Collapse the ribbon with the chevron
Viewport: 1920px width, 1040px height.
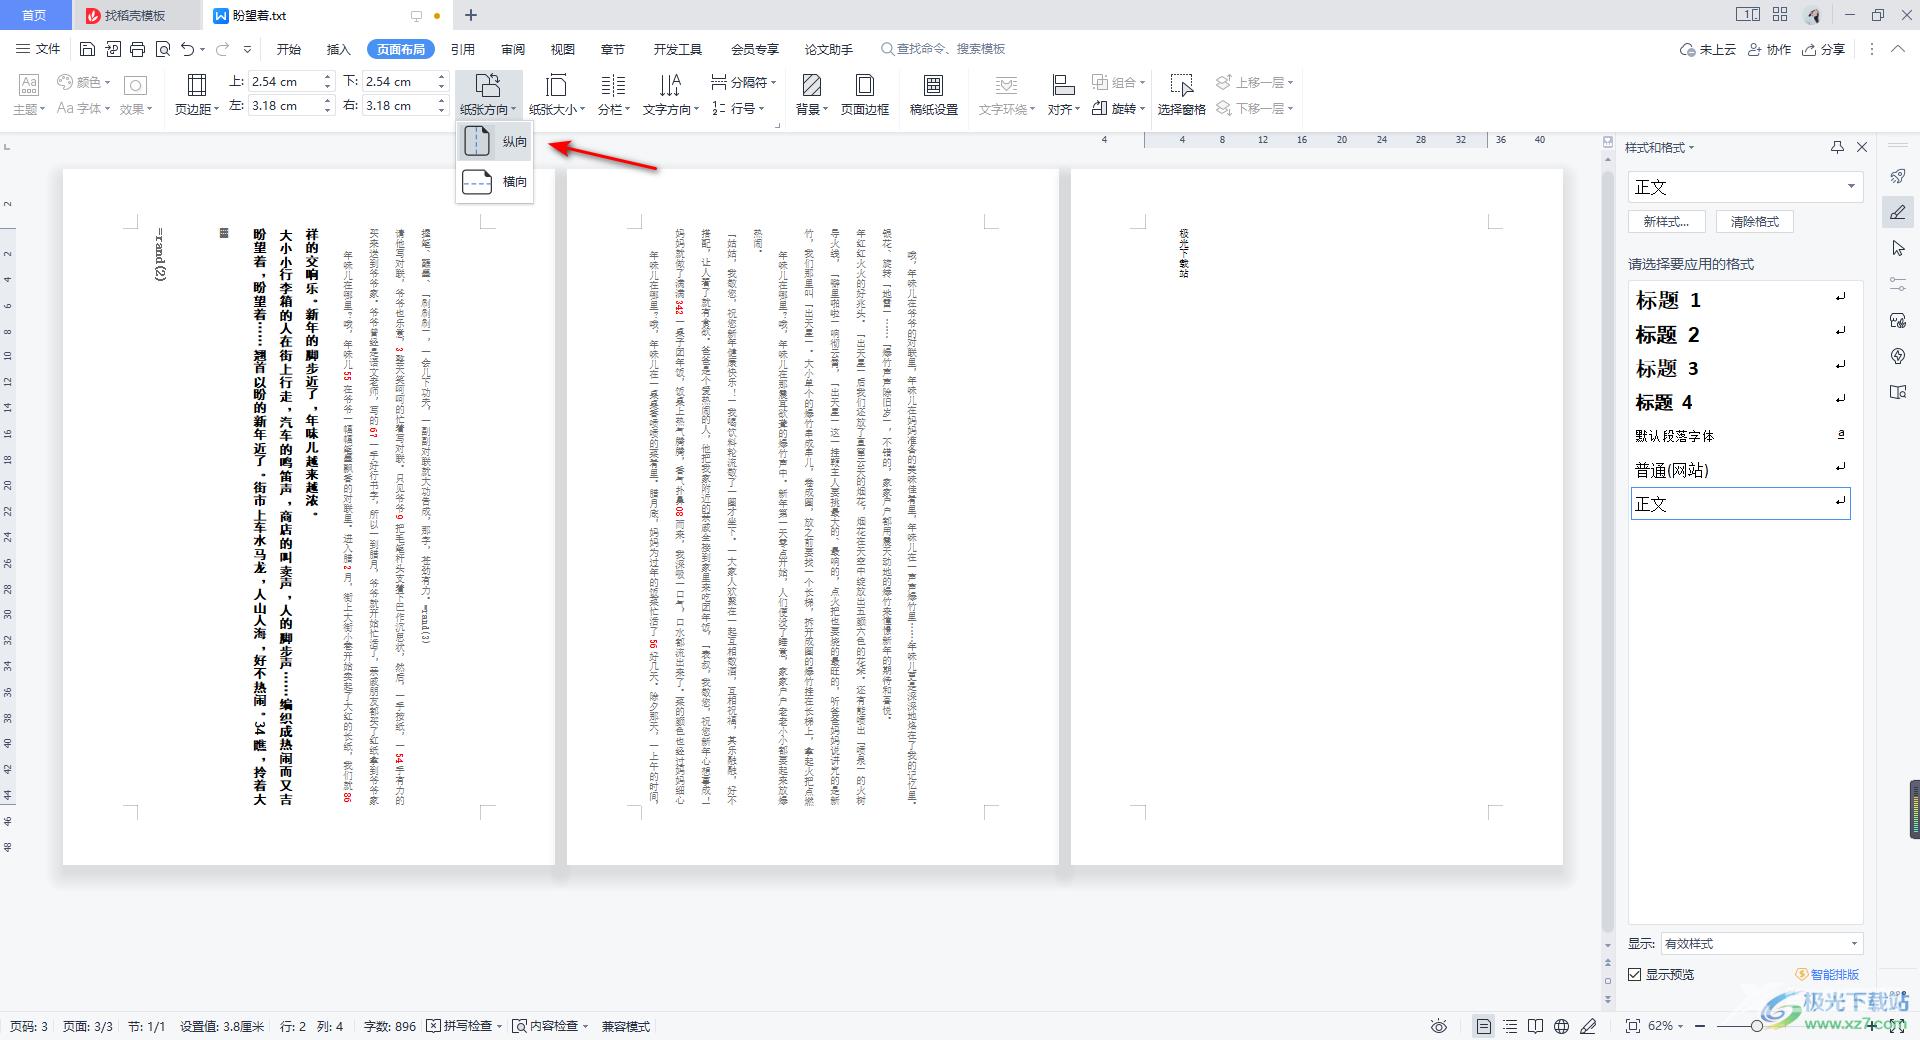[1898, 49]
